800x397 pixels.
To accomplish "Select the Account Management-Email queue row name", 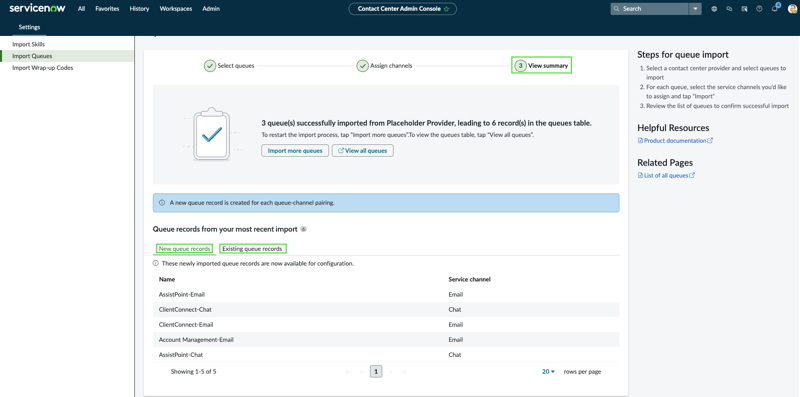I will coord(196,340).
